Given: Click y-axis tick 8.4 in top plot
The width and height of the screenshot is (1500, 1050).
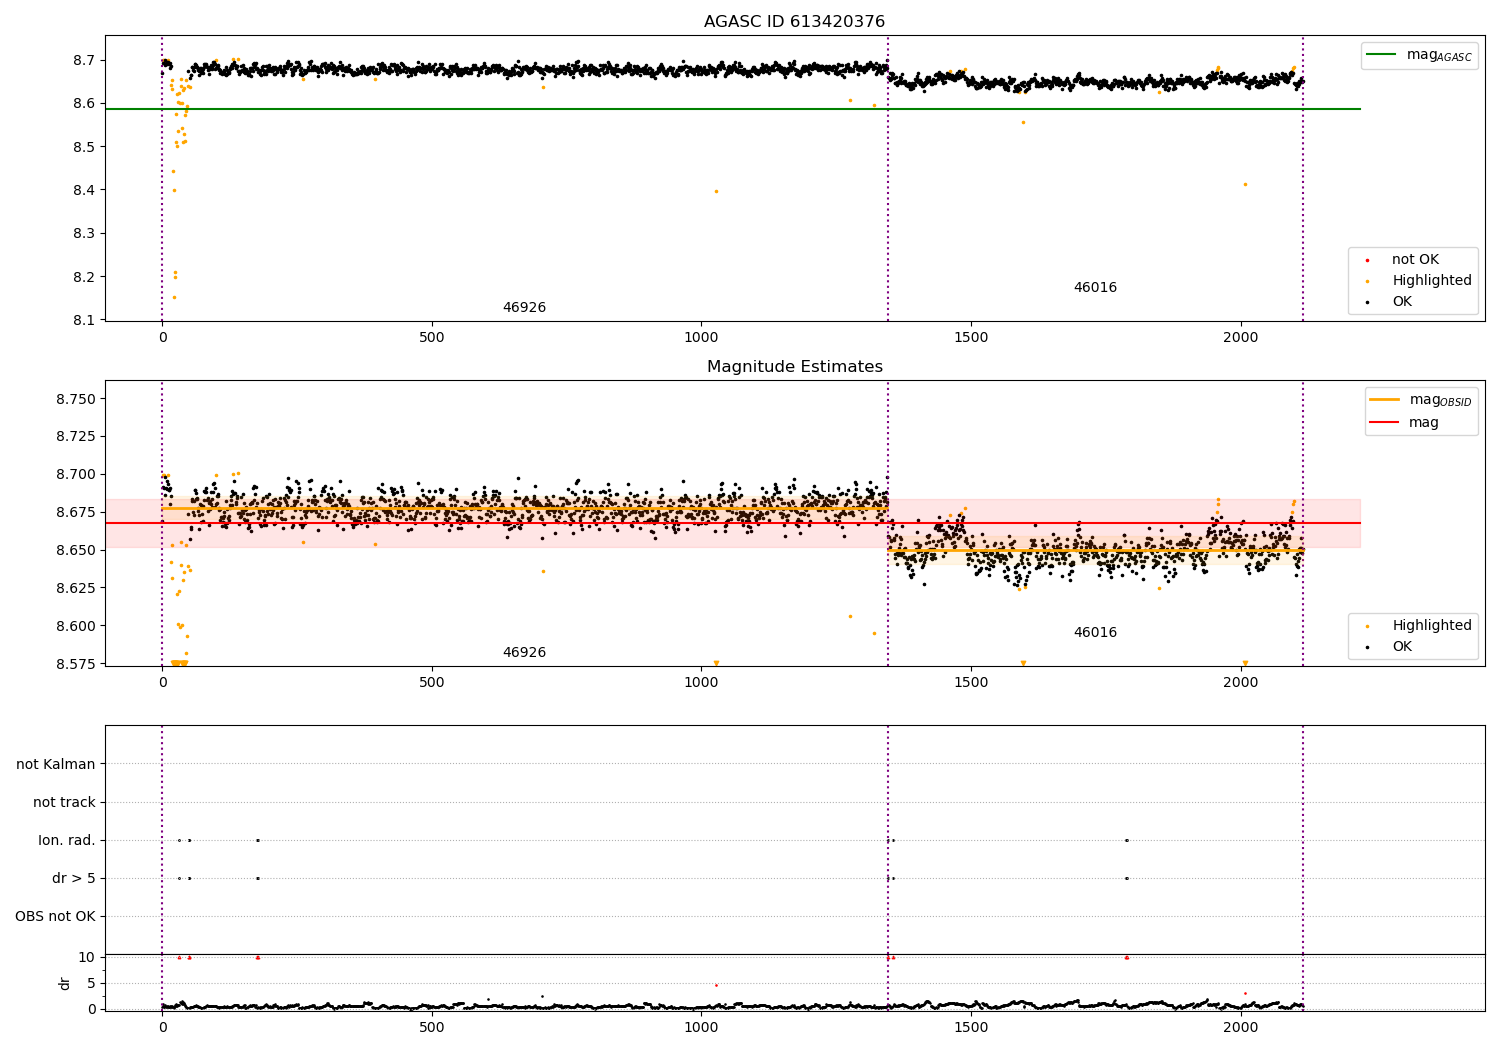Looking at the screenshot, I should coord(84,191).
